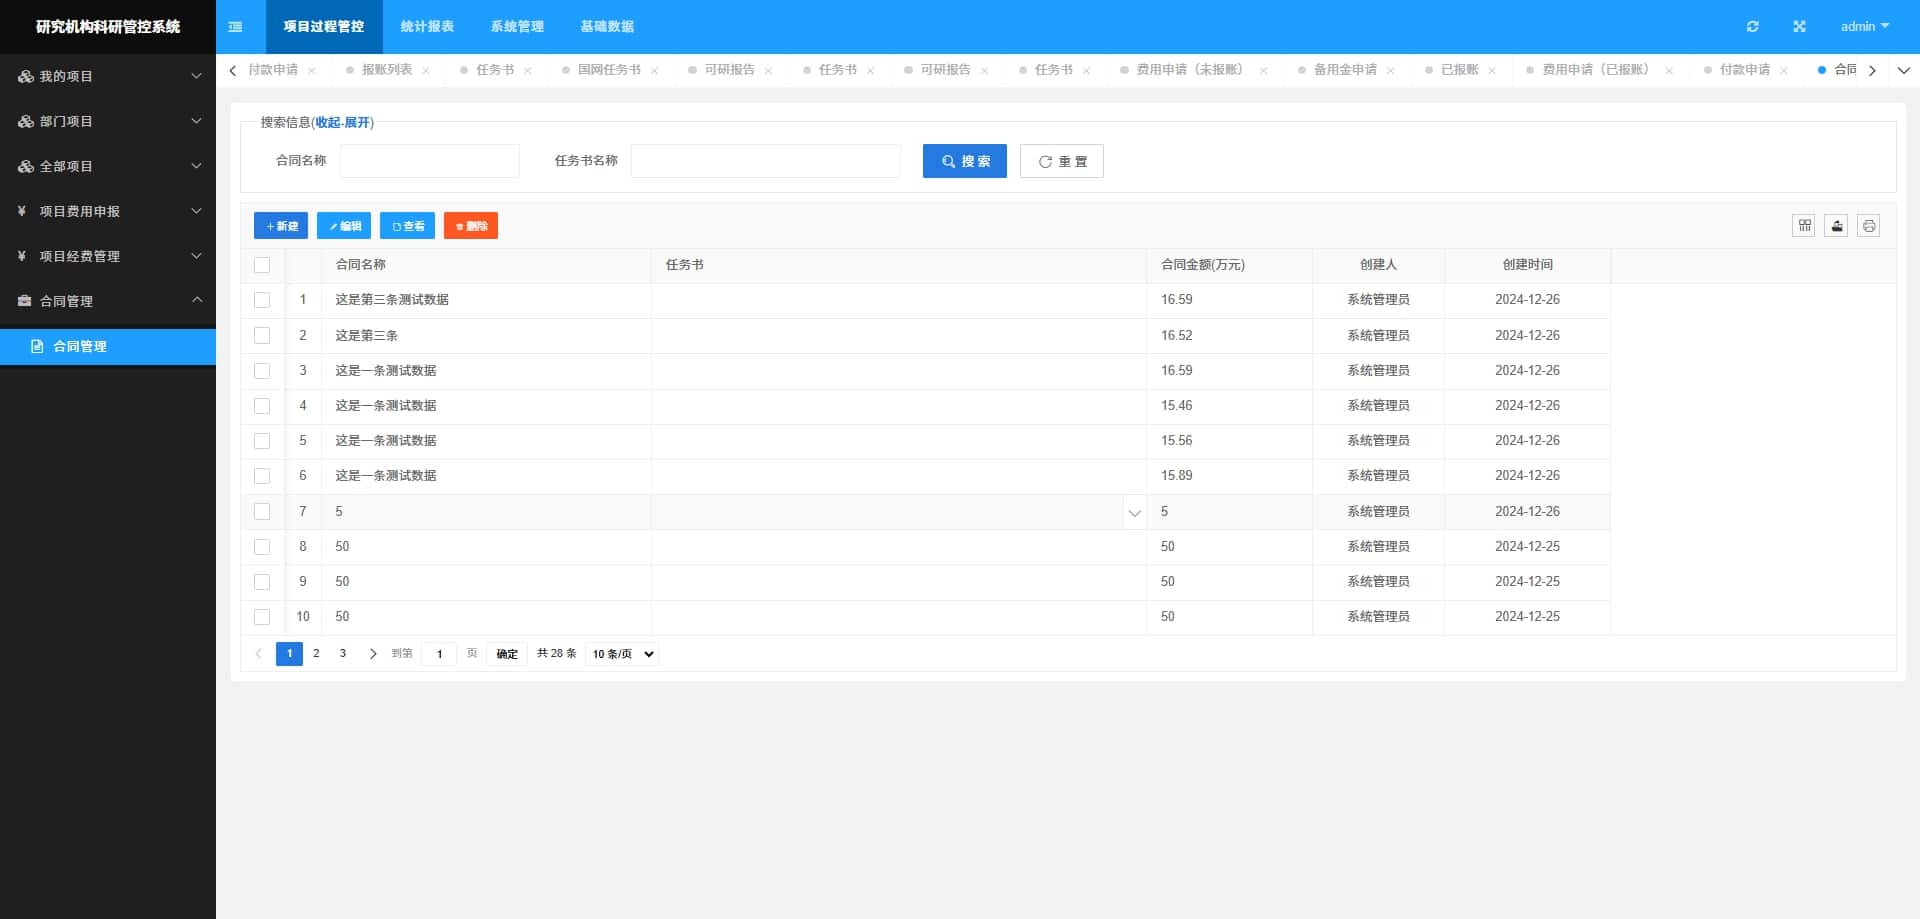Check the row 2 checkbox for 这是第三条
Viewport: 1920px width, 919px height.
pyautogui.click(x=262, y=336)
